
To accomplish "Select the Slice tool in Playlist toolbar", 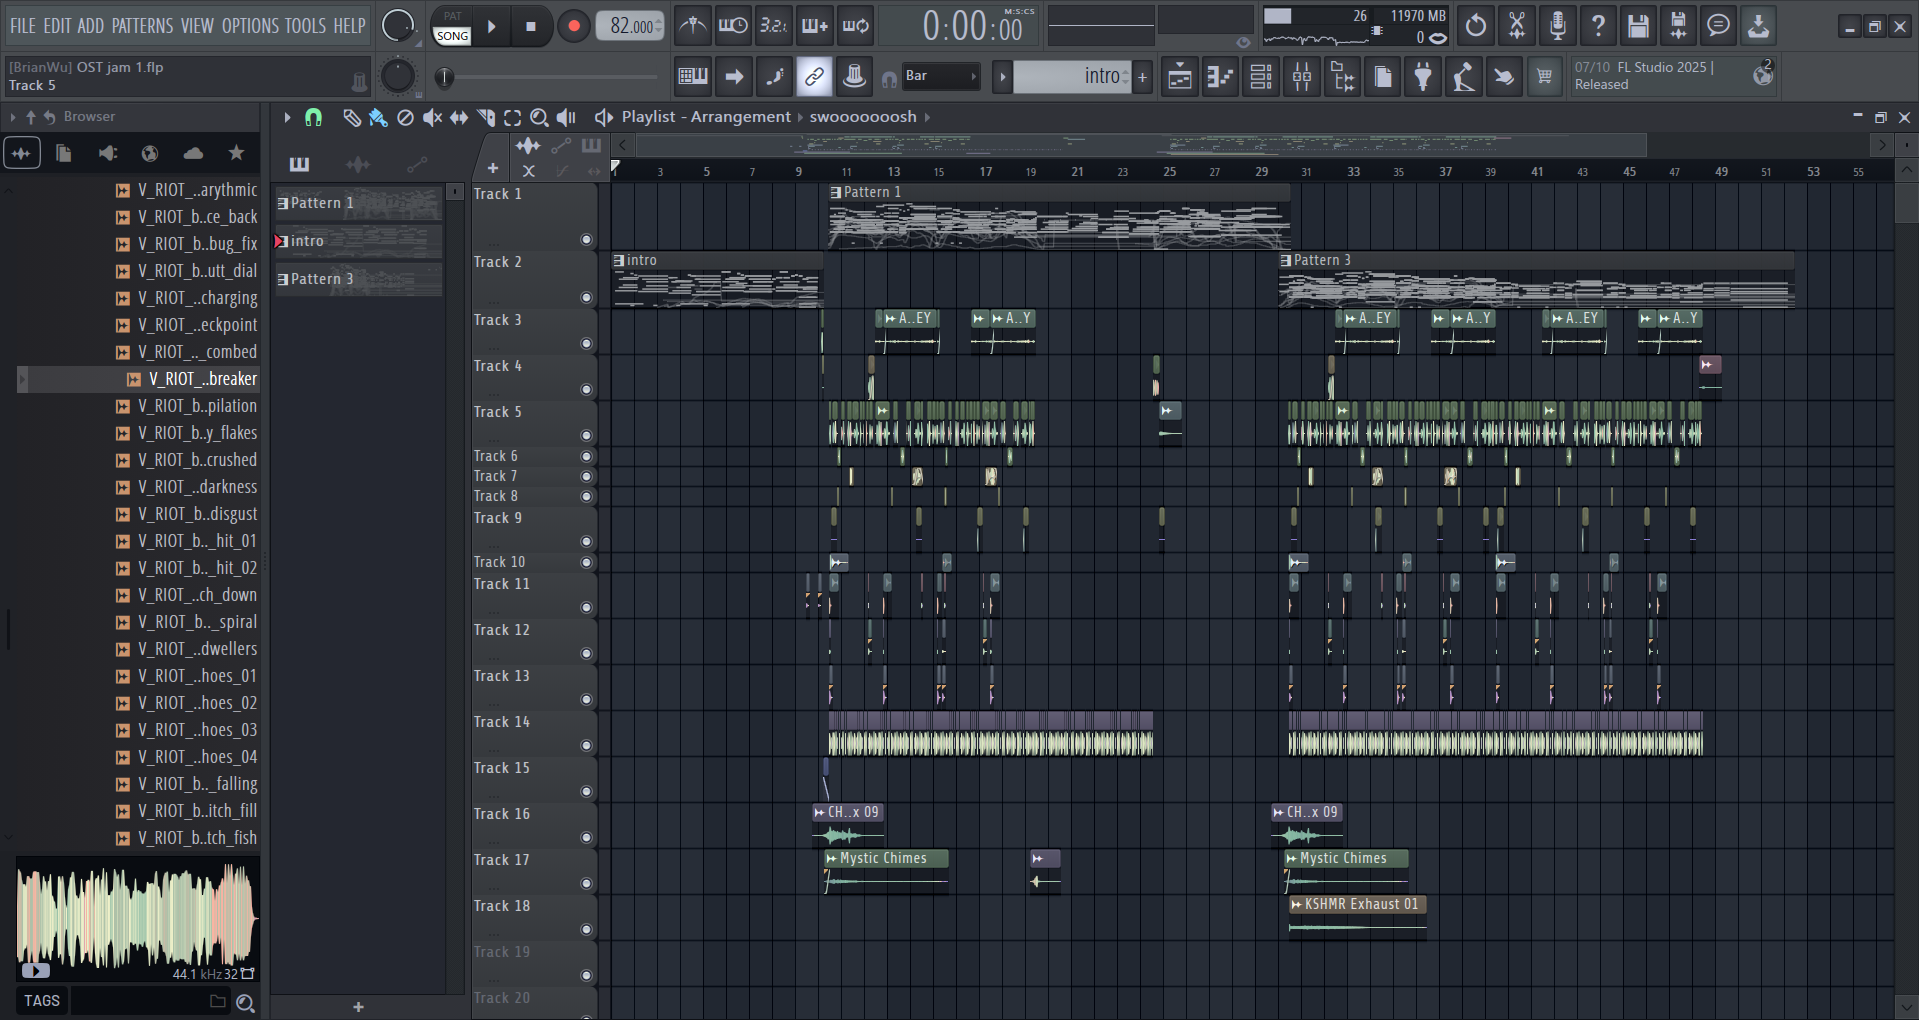I will click(486, 118).
